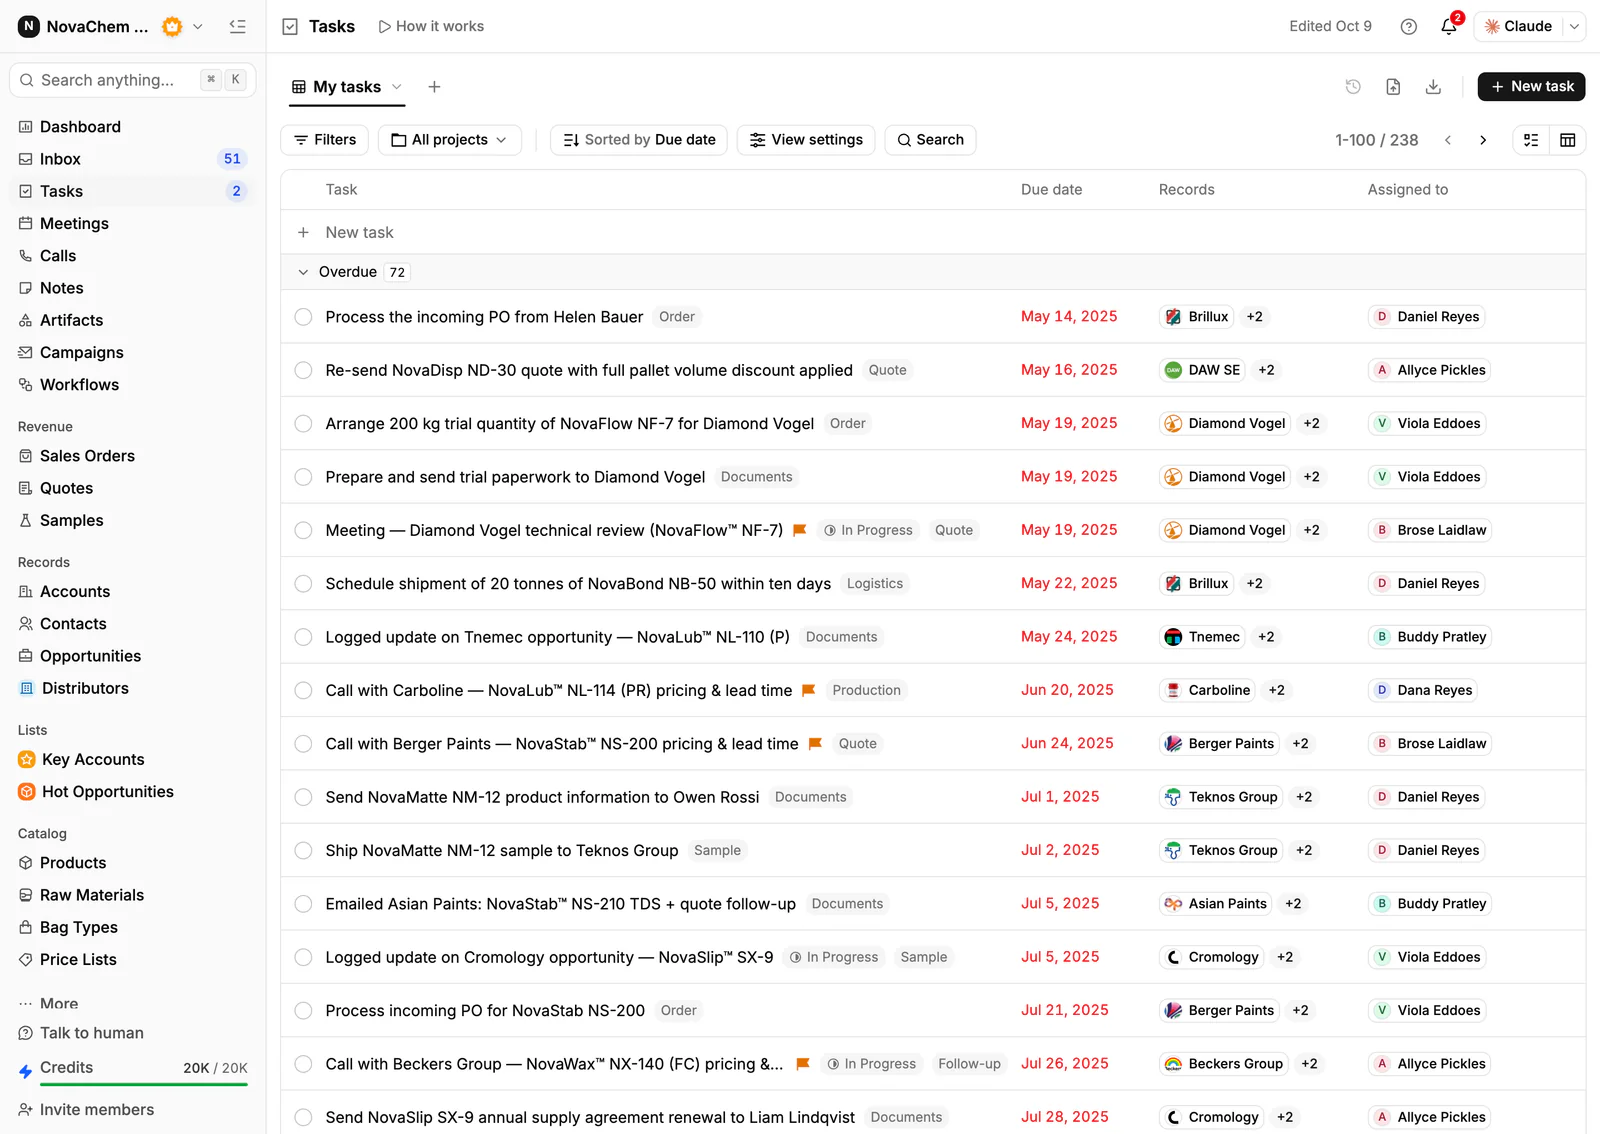This screenshot has height=1134, width=1600.
Task: Click the How it works link
Action: [x=431, y=27]
